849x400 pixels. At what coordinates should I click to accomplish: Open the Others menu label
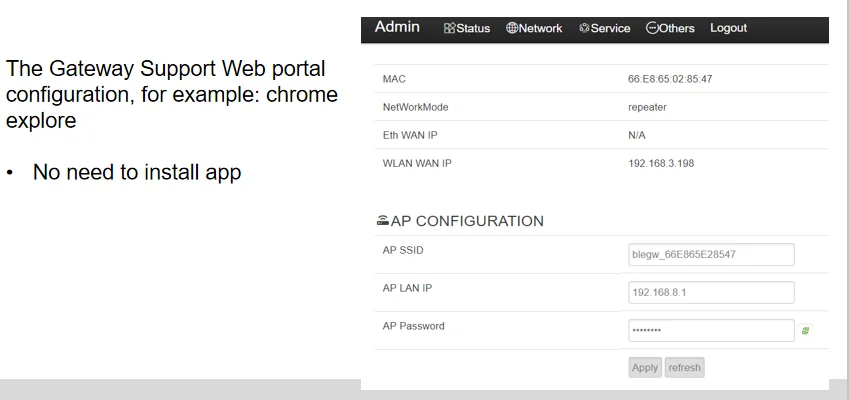click(677, 29)
